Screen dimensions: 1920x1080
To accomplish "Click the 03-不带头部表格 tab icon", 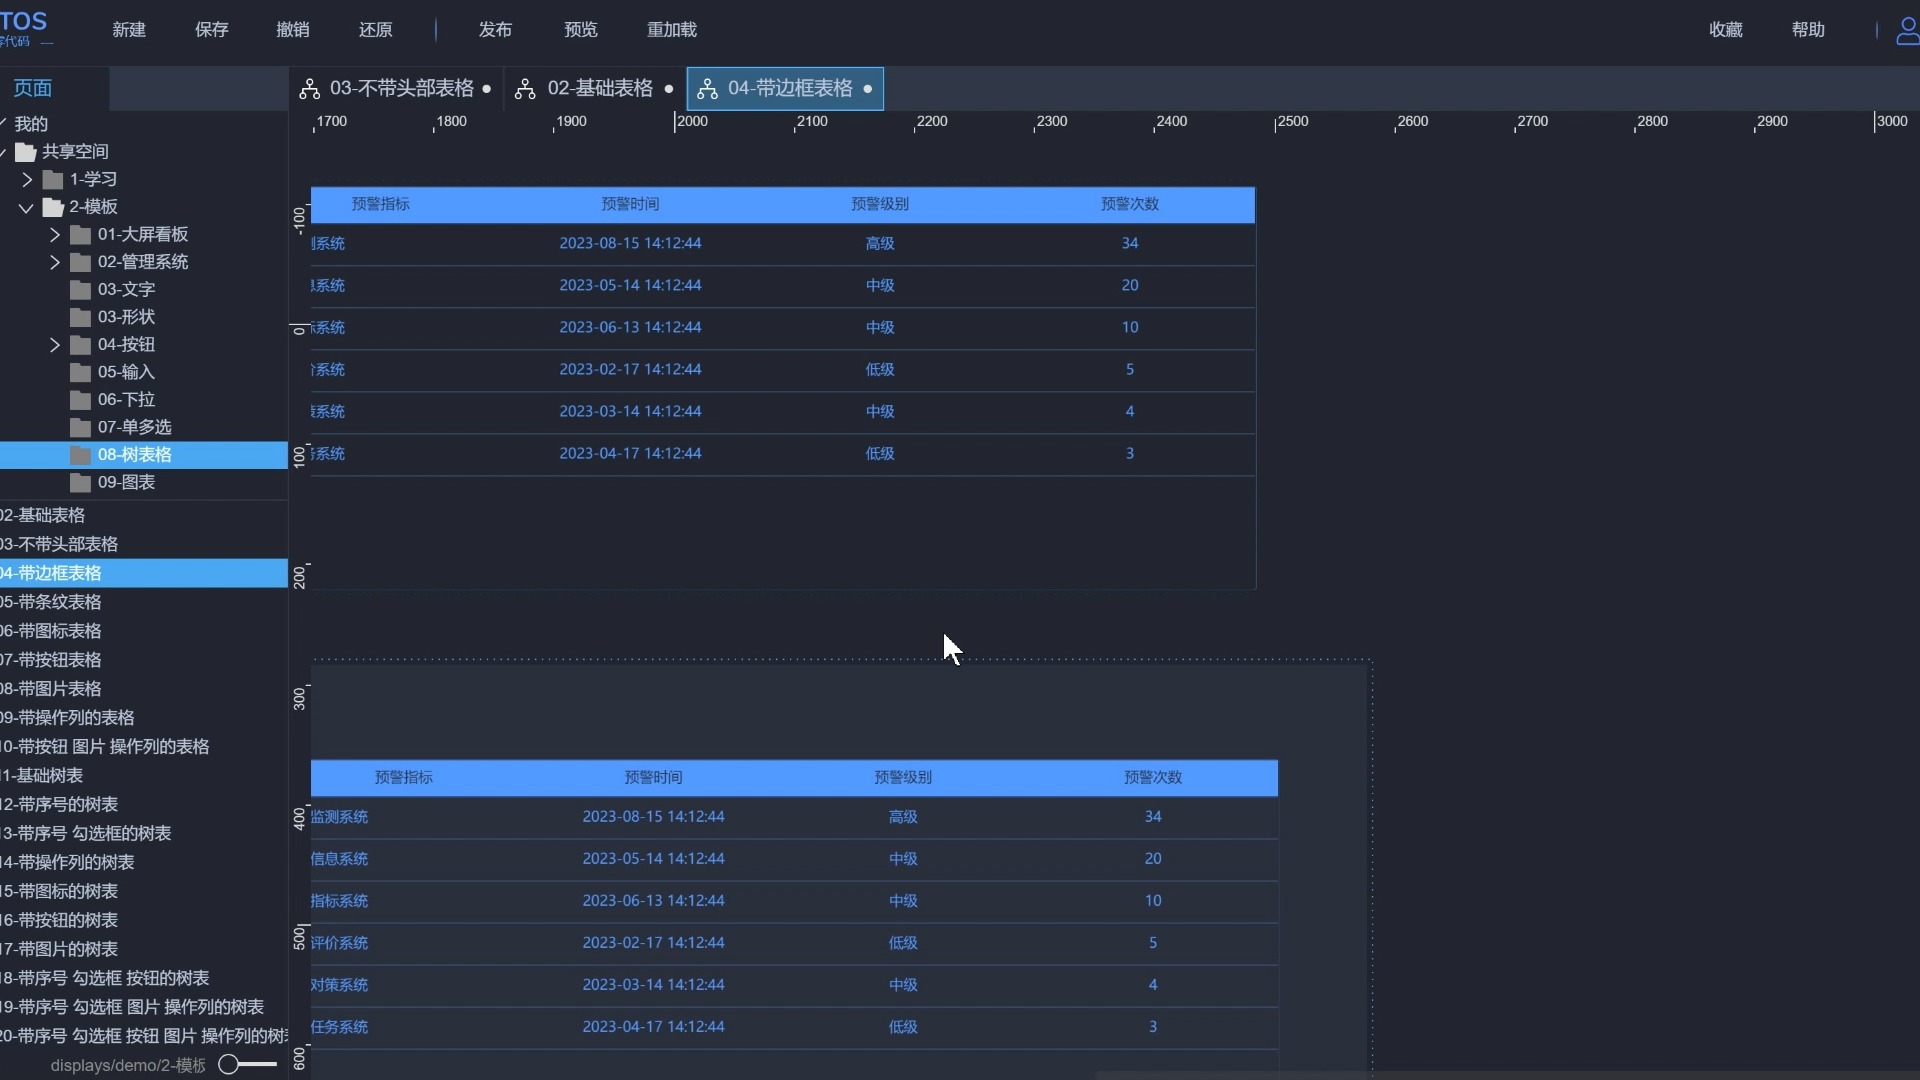I will click(310, 89).
